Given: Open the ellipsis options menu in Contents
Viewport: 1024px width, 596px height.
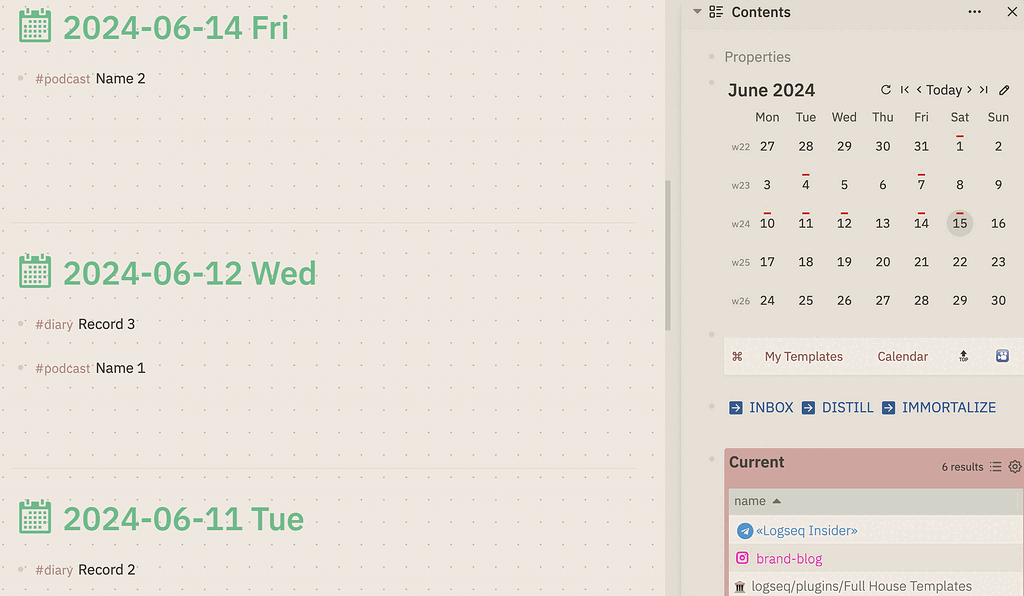Looking at the screenshot, I should coord(977,11).
